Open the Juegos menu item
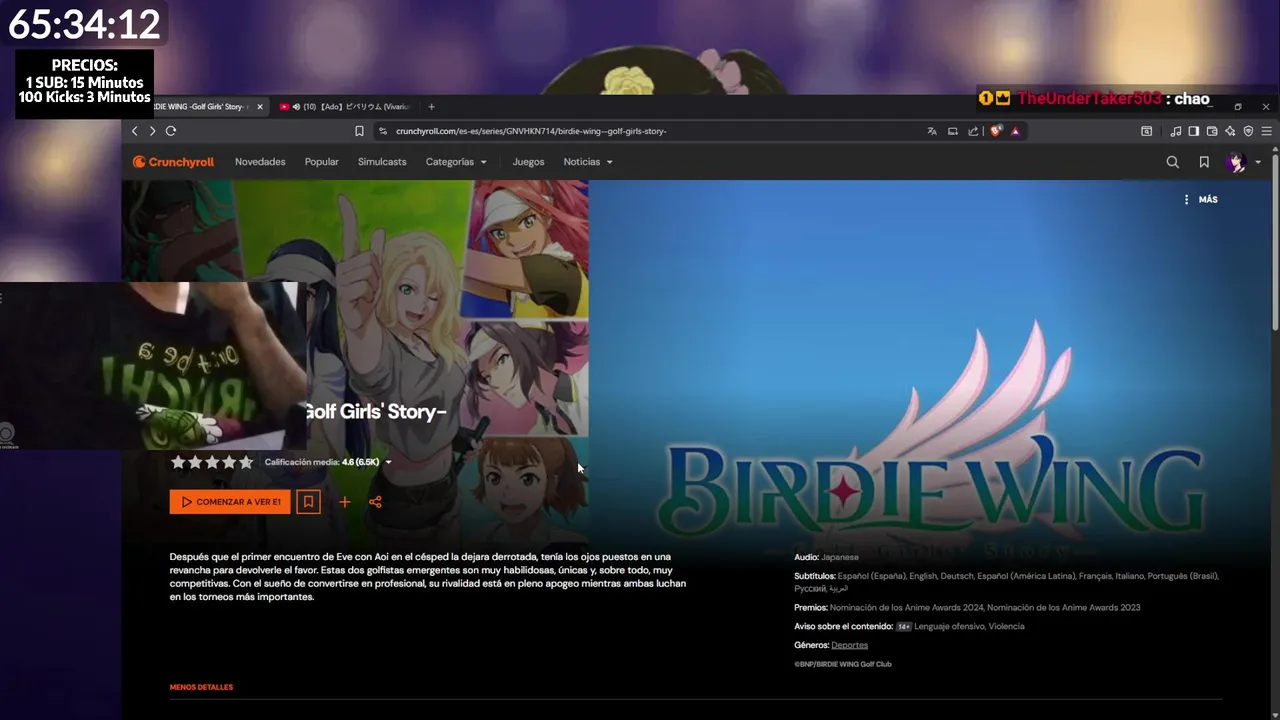 tap(528, 162)
